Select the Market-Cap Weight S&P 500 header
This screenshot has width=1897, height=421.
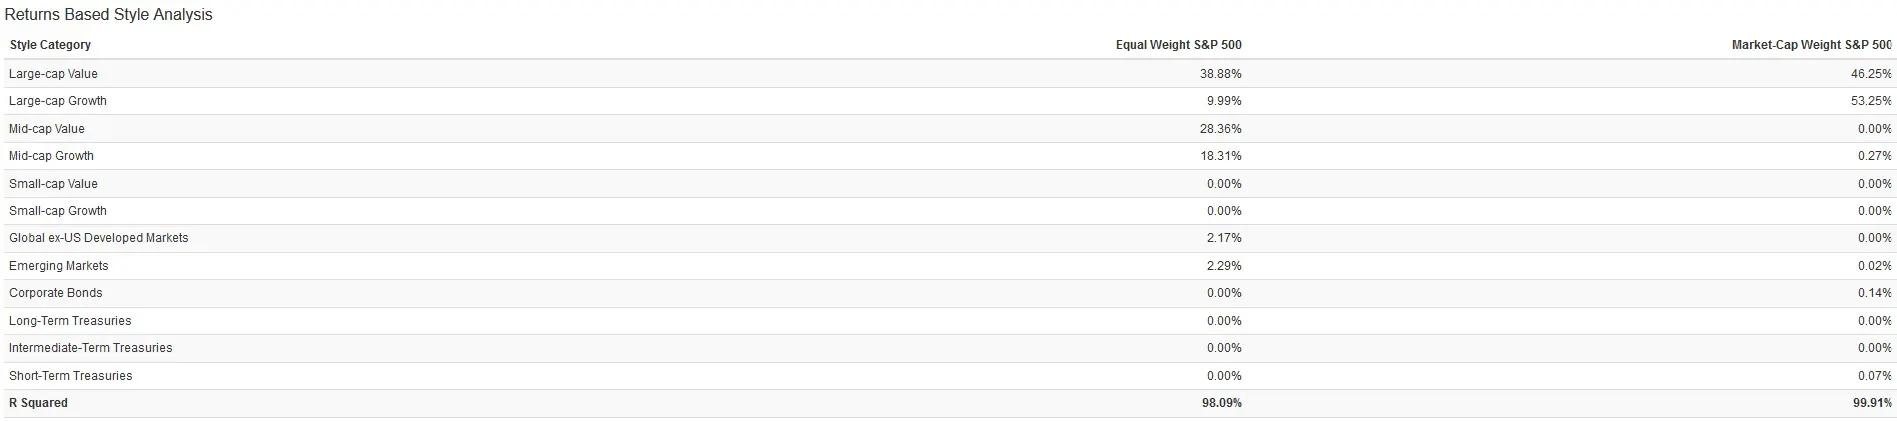click(x=1811, y=45)
